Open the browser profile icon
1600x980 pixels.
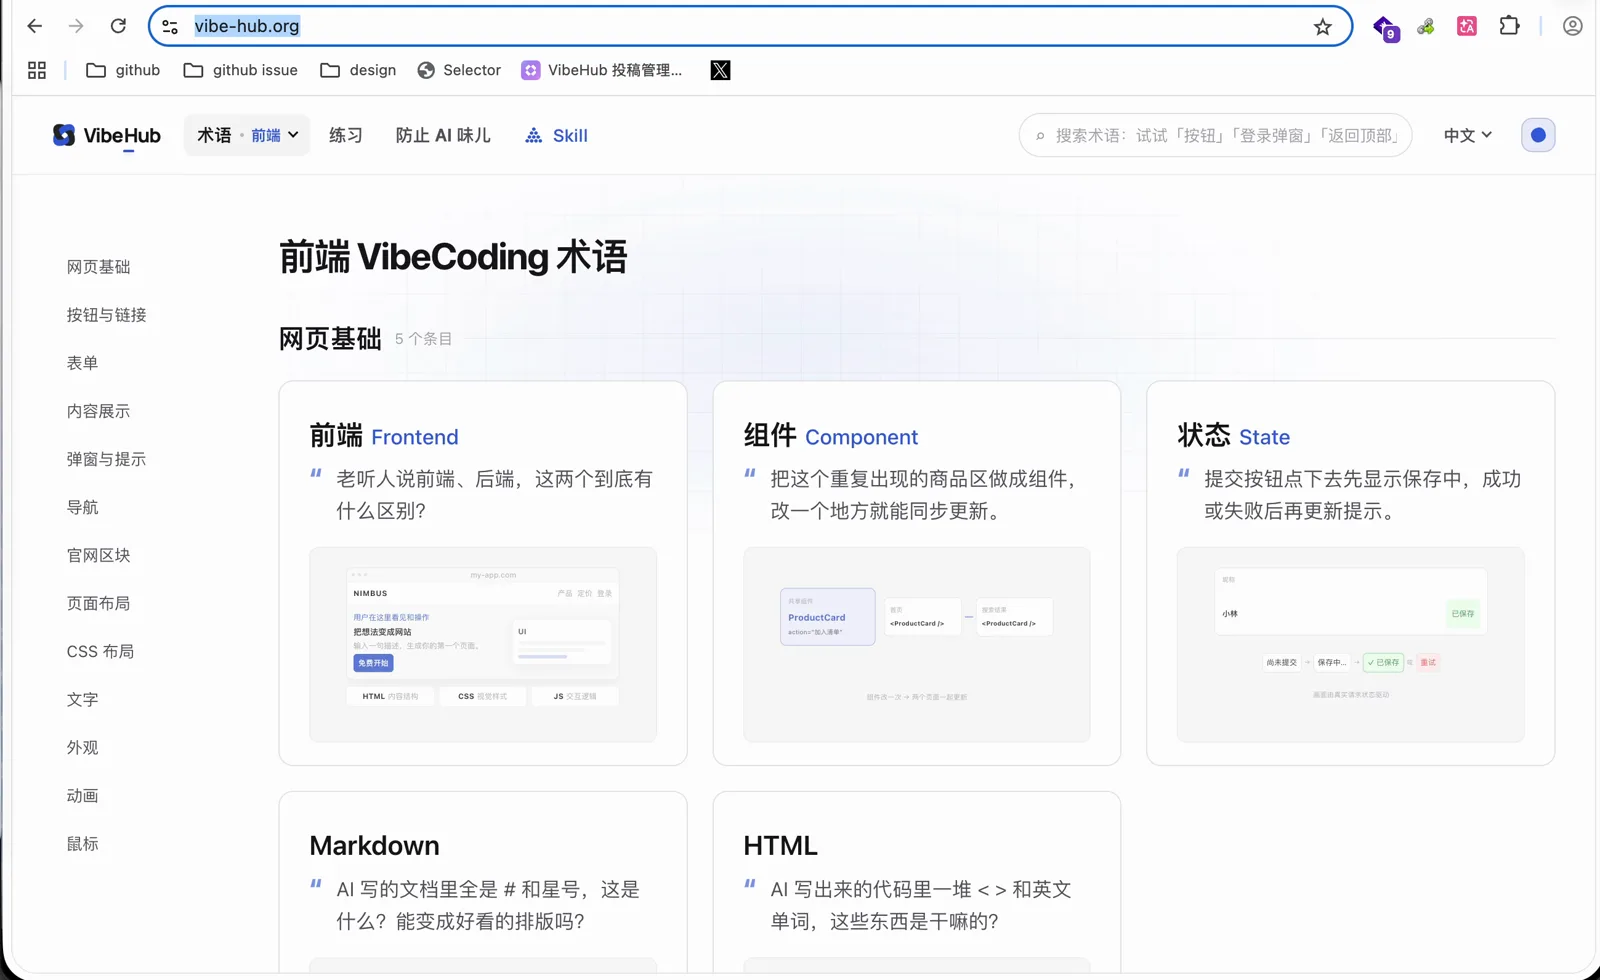(x=1572, y=26)
